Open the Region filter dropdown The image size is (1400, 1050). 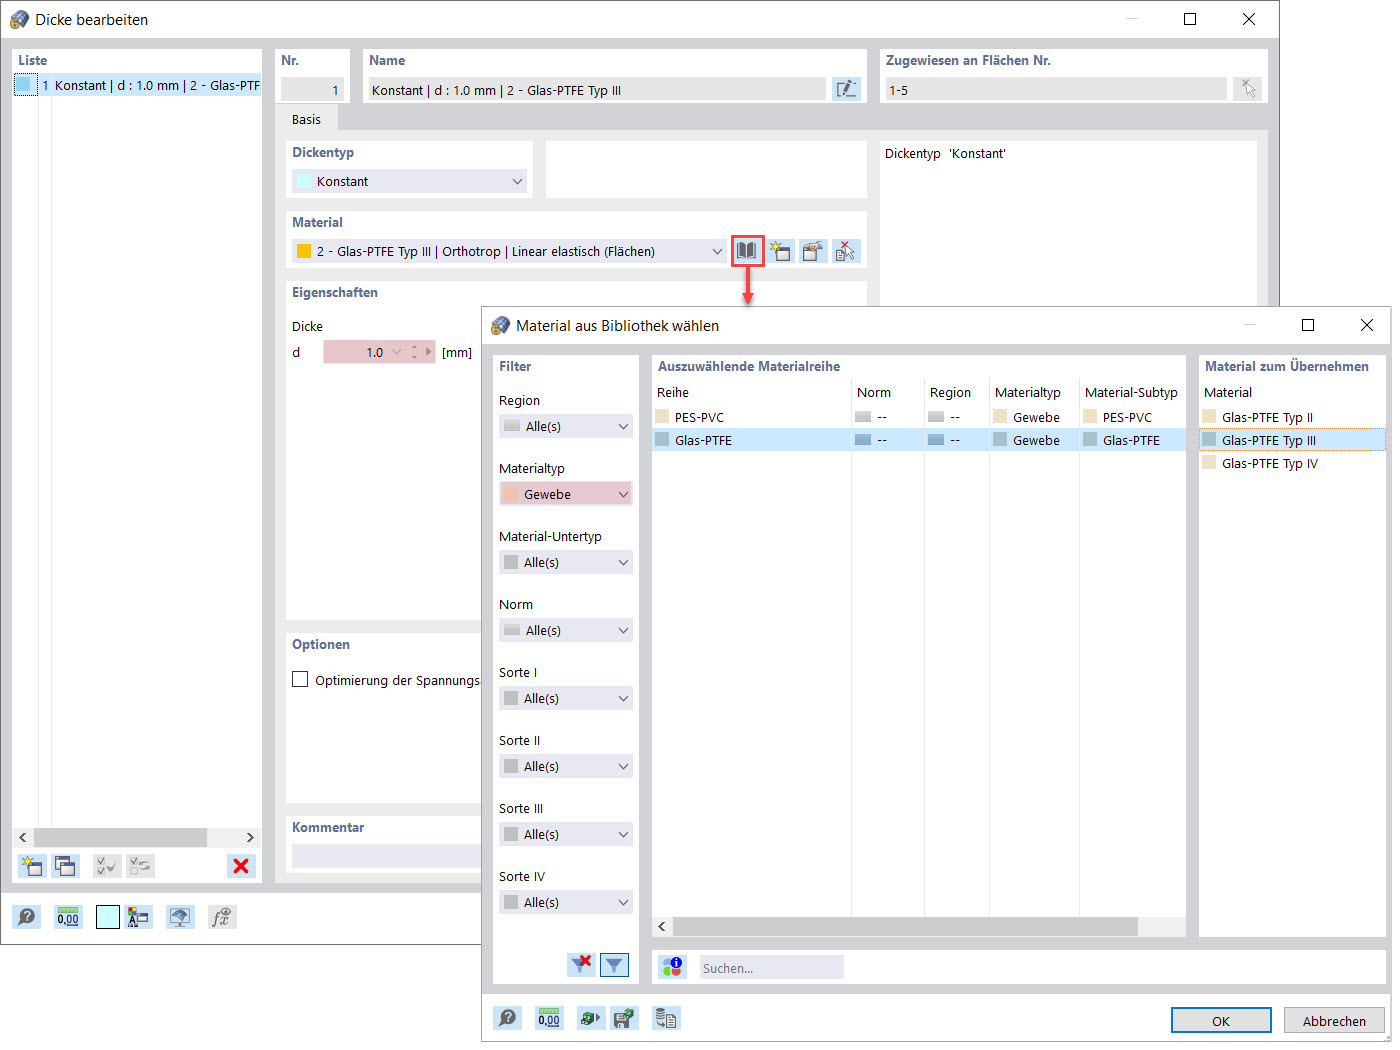click(x=566, y=426)
